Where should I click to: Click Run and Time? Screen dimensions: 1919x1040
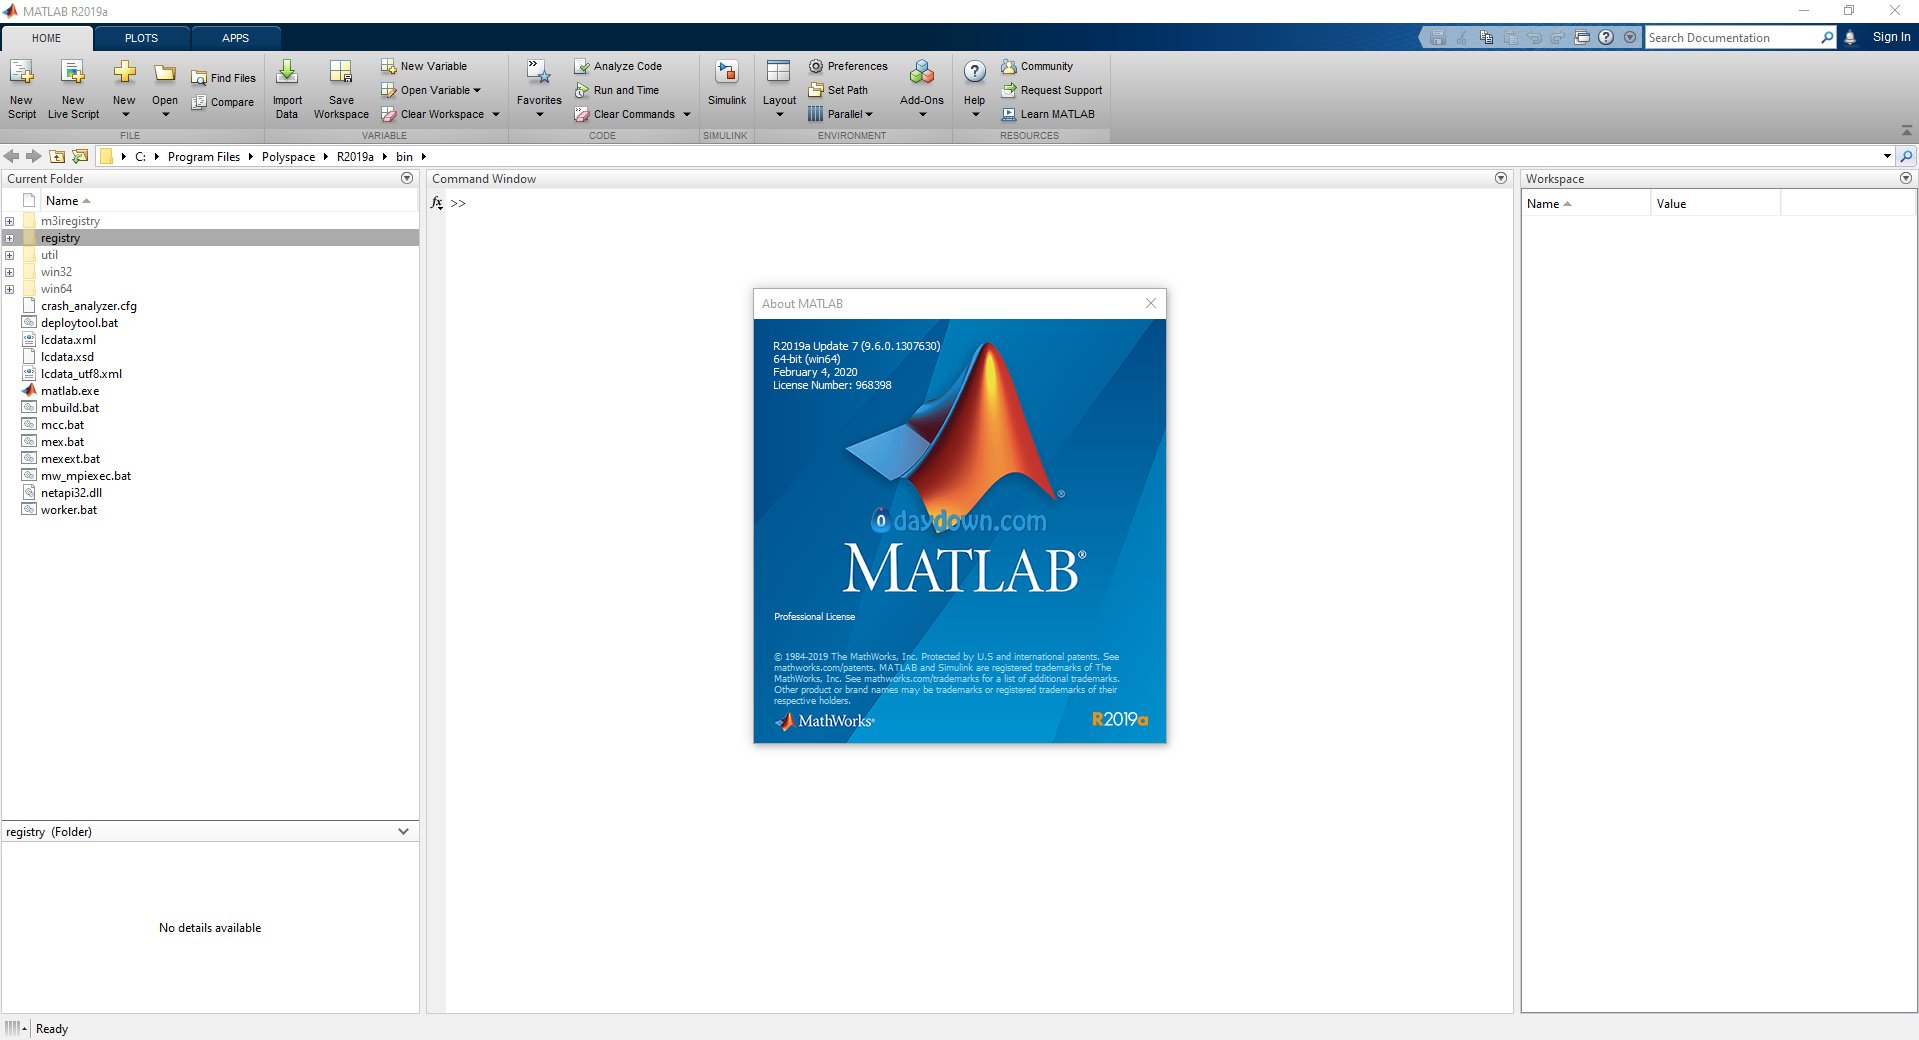(x=617, y=90)
